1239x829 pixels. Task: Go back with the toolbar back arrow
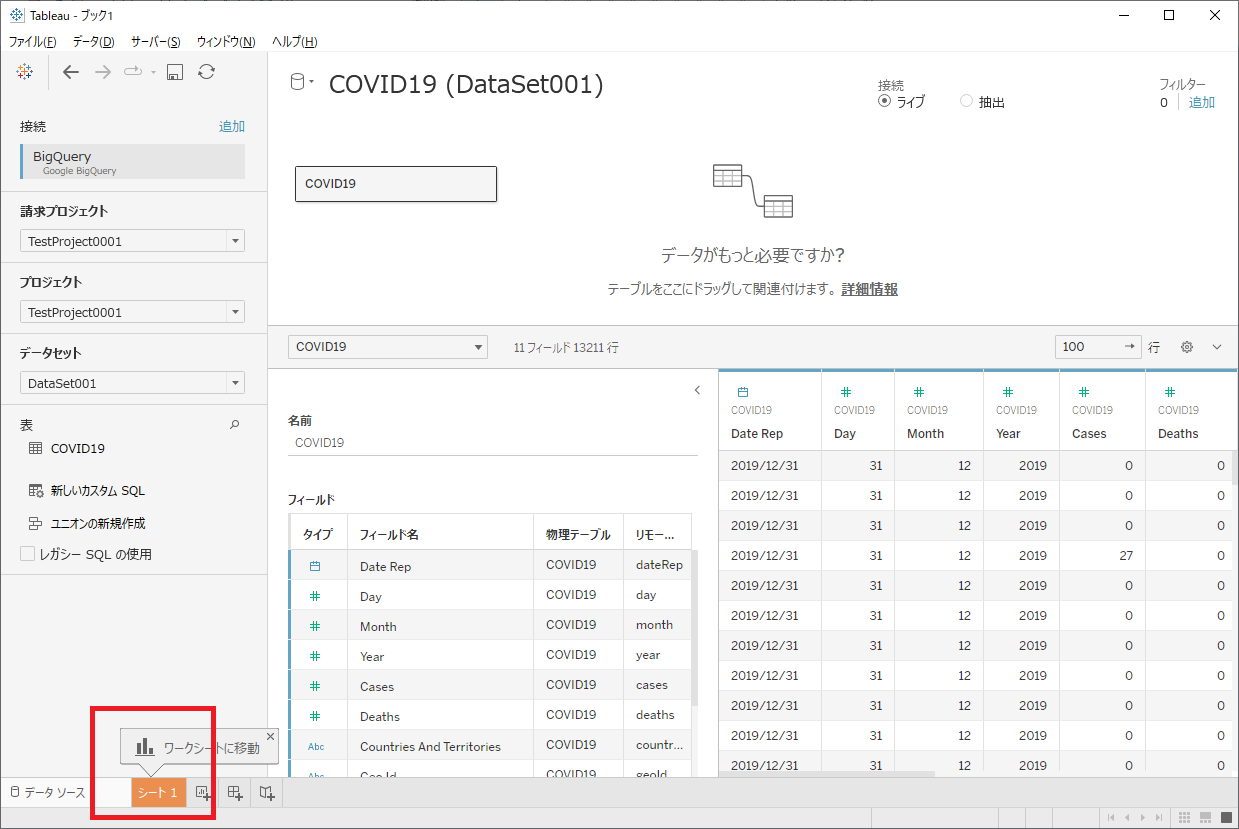pyautogui.click(x=70, y=71)
